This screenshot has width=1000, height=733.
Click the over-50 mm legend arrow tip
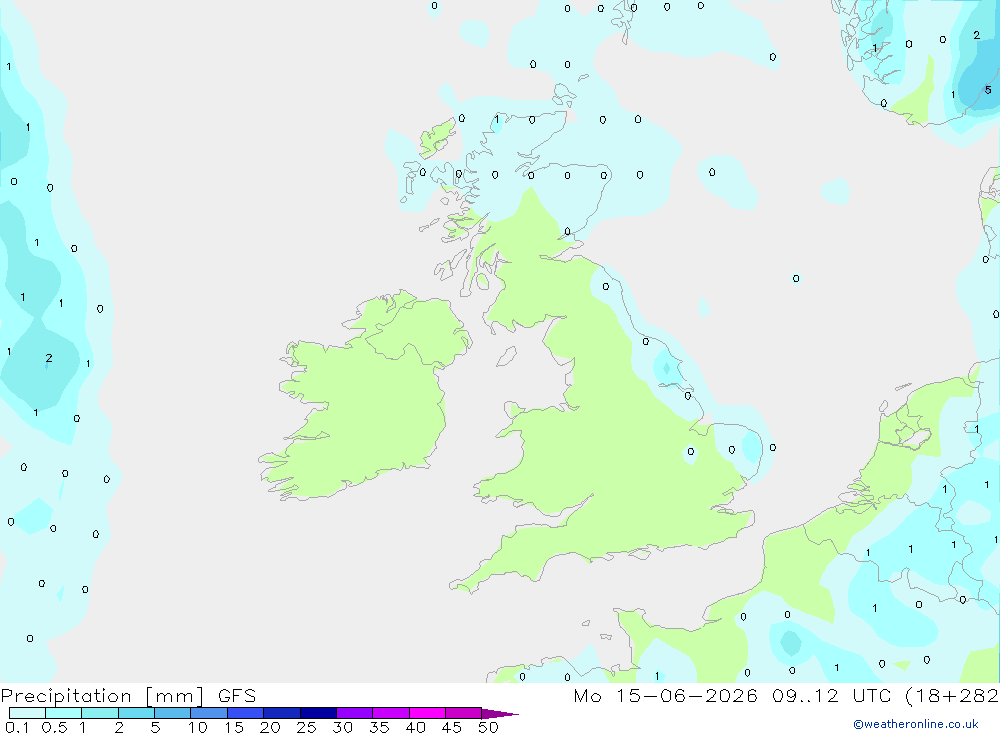coord(501,714)
